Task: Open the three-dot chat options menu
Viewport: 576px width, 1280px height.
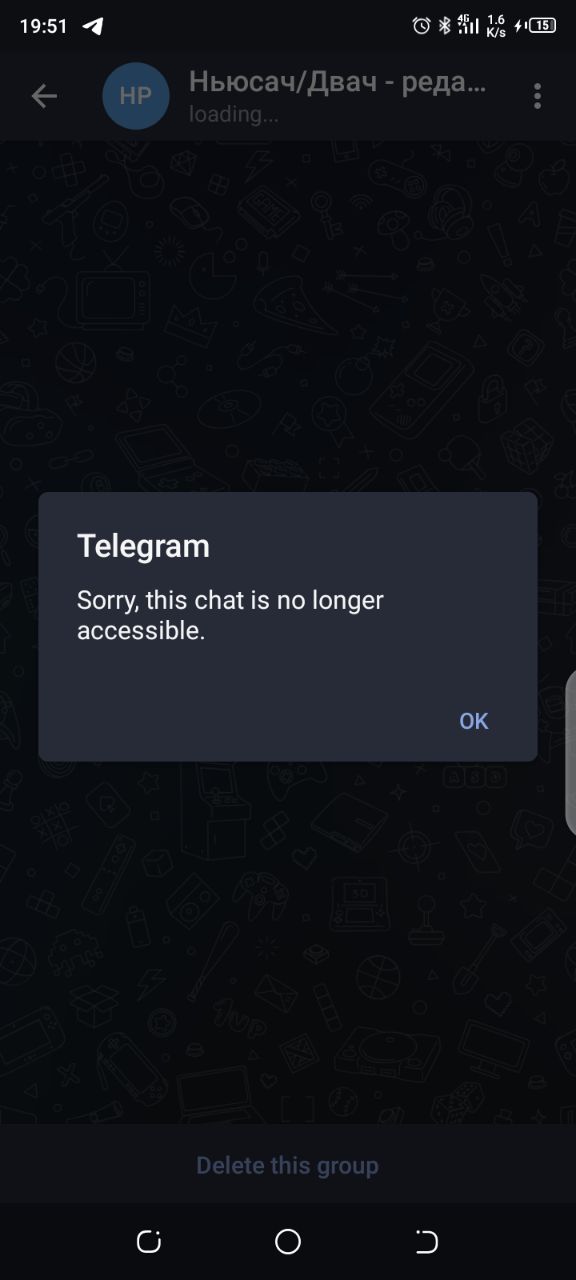Action: [x=537, y=96]
